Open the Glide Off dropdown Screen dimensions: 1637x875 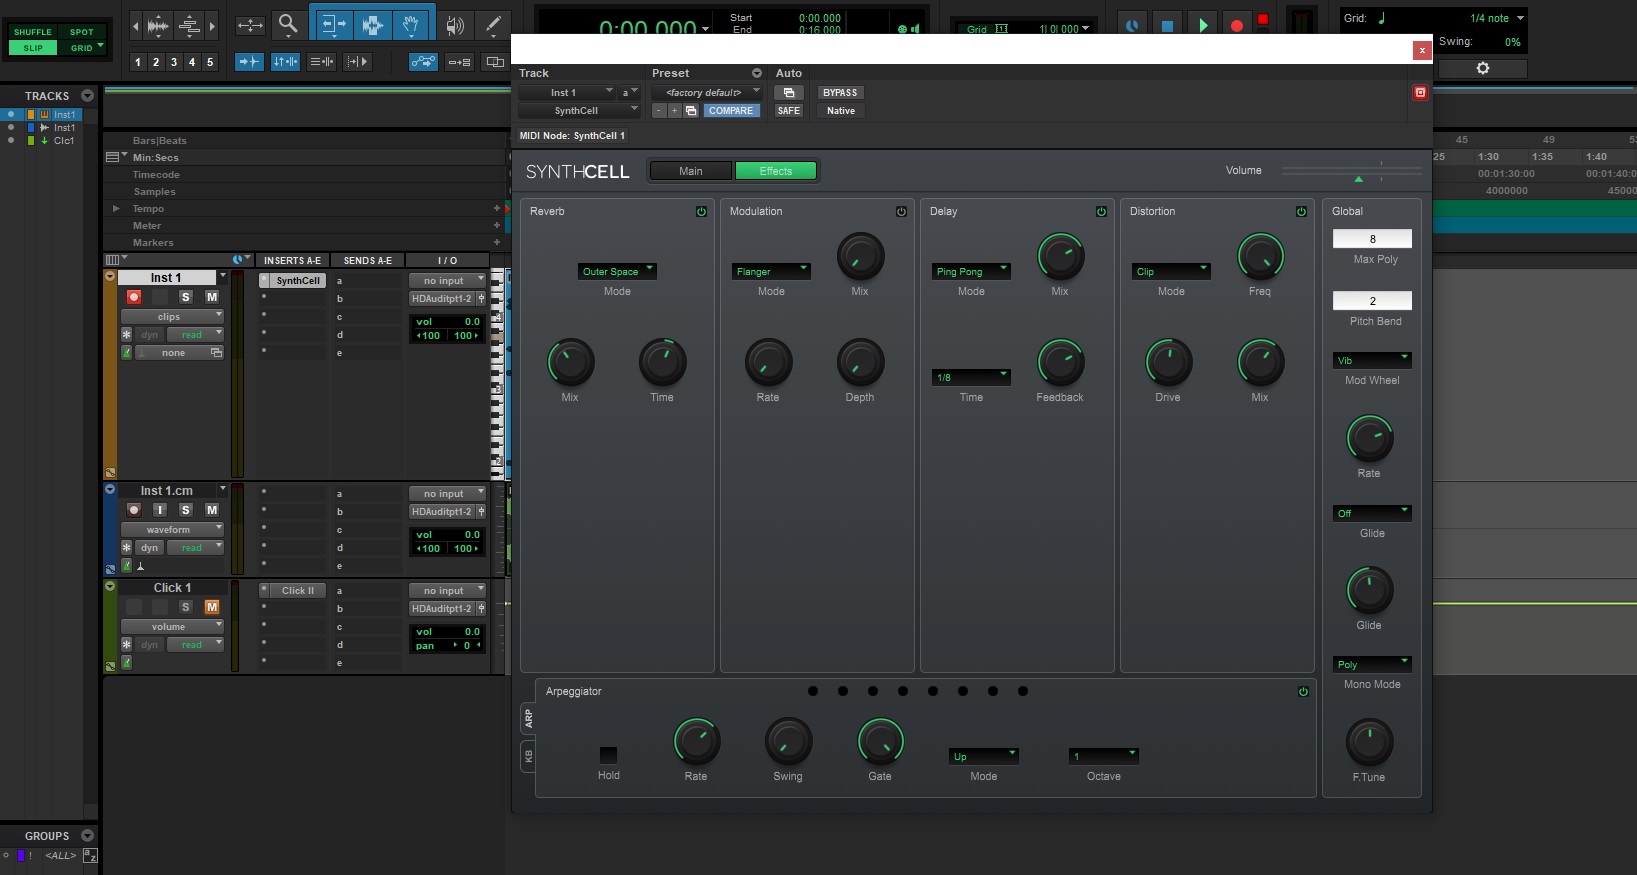(1372, 513)
